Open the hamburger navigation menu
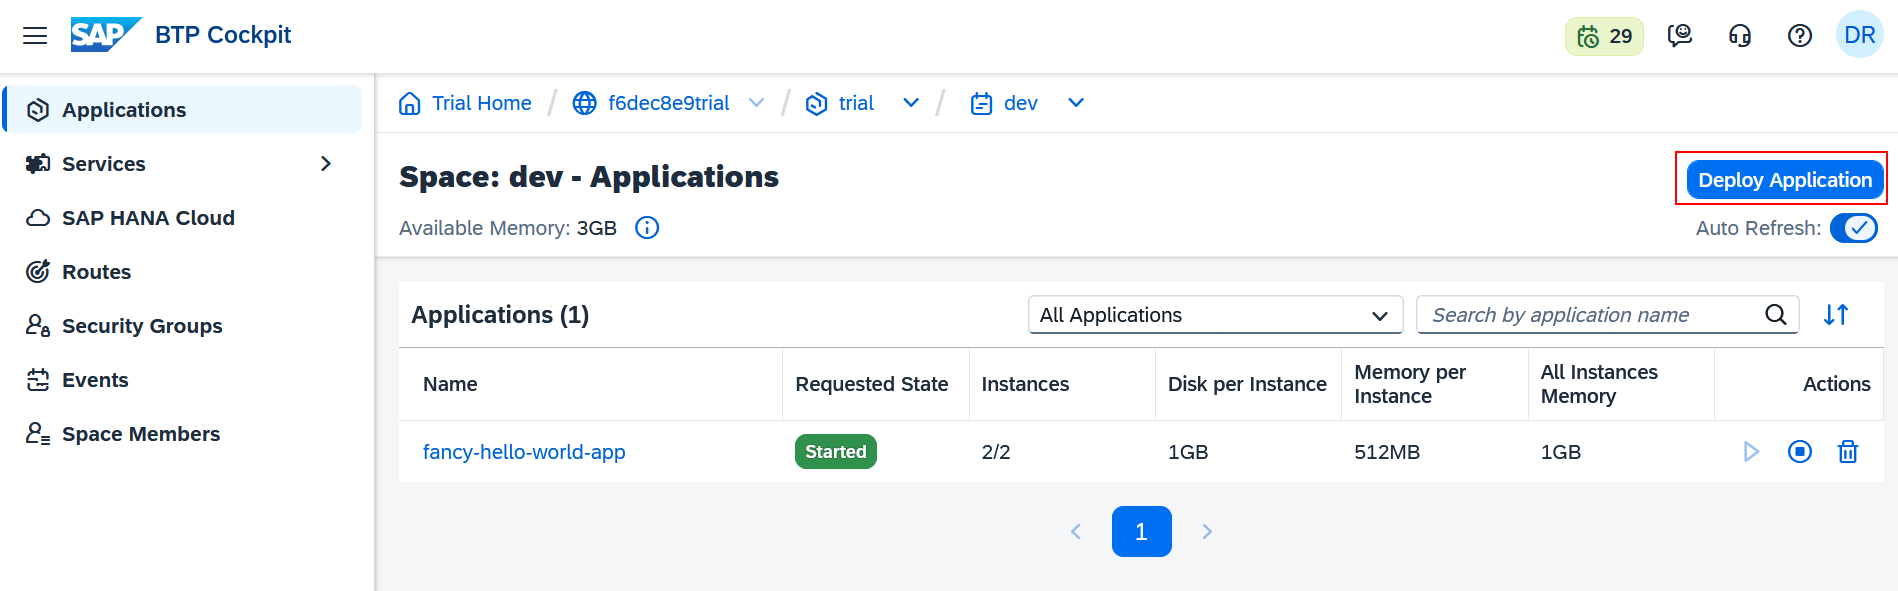The height and width of the screenshot is (591, 1898). point(35,36)
